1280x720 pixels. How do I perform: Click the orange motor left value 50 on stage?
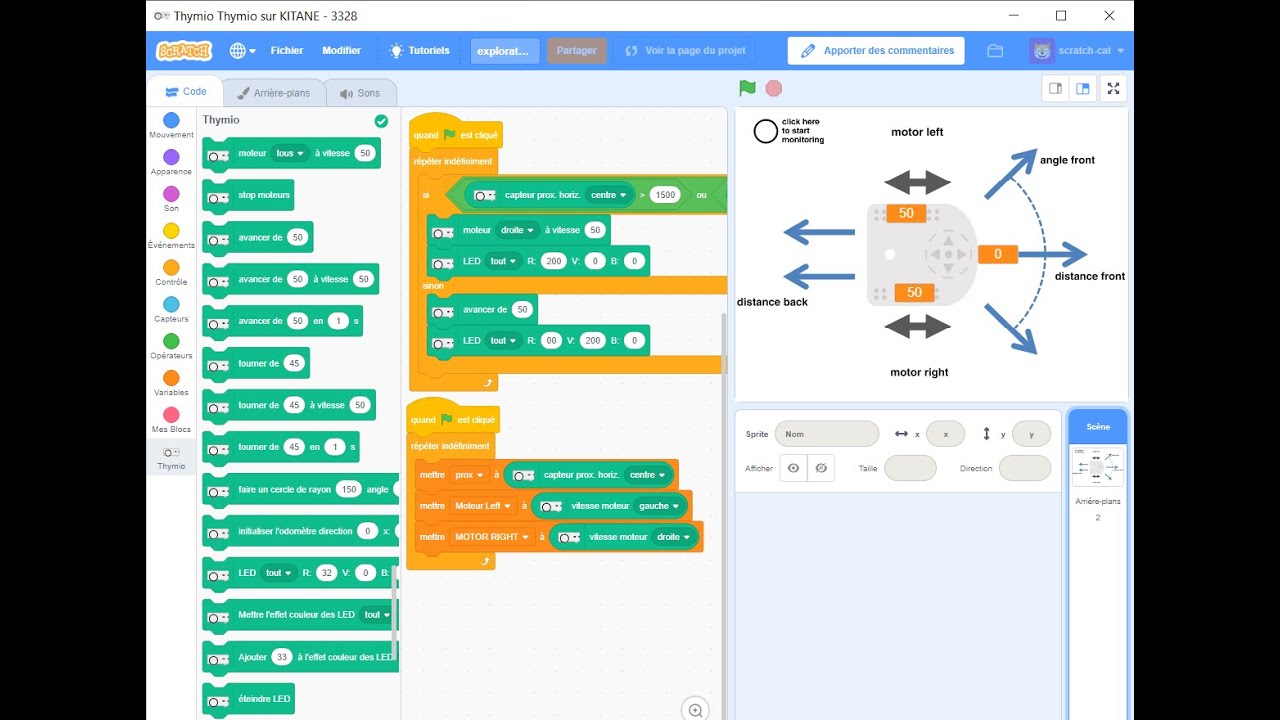click(x=906, y=213)
